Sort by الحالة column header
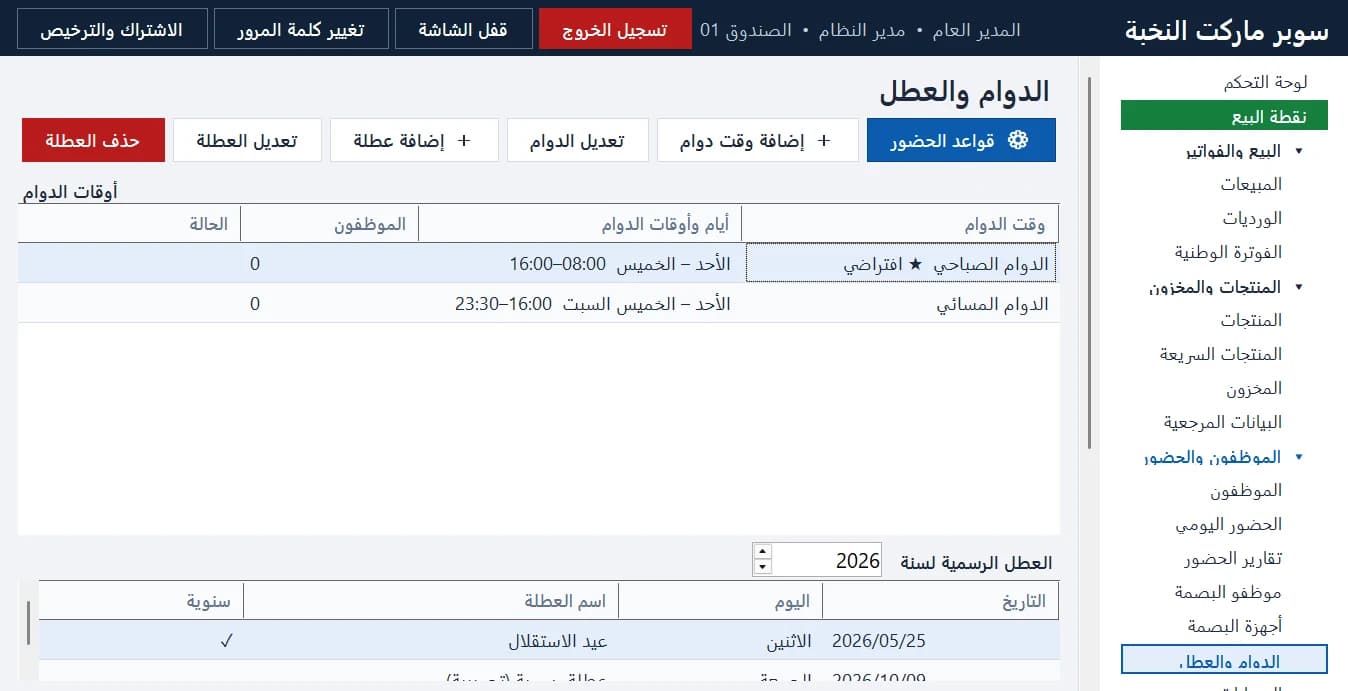 tap(130, 224)
